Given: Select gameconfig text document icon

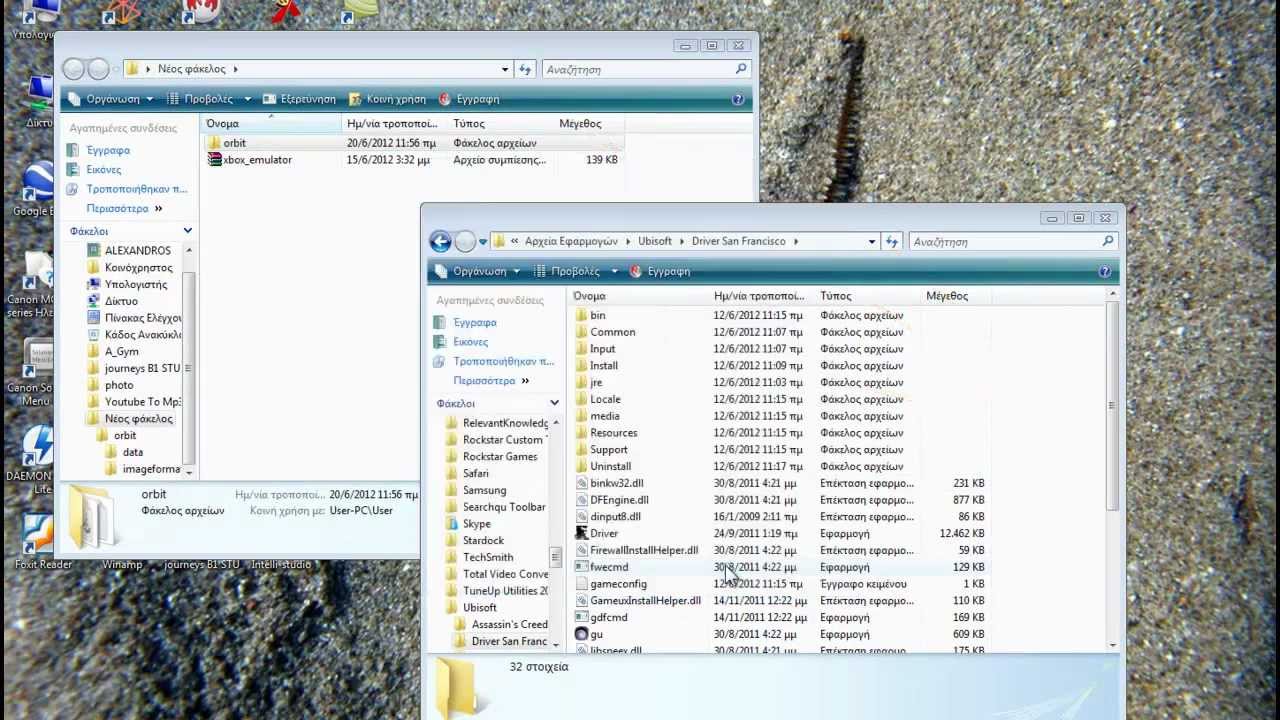Looking at the screenshot, I should tap(582, 584).
